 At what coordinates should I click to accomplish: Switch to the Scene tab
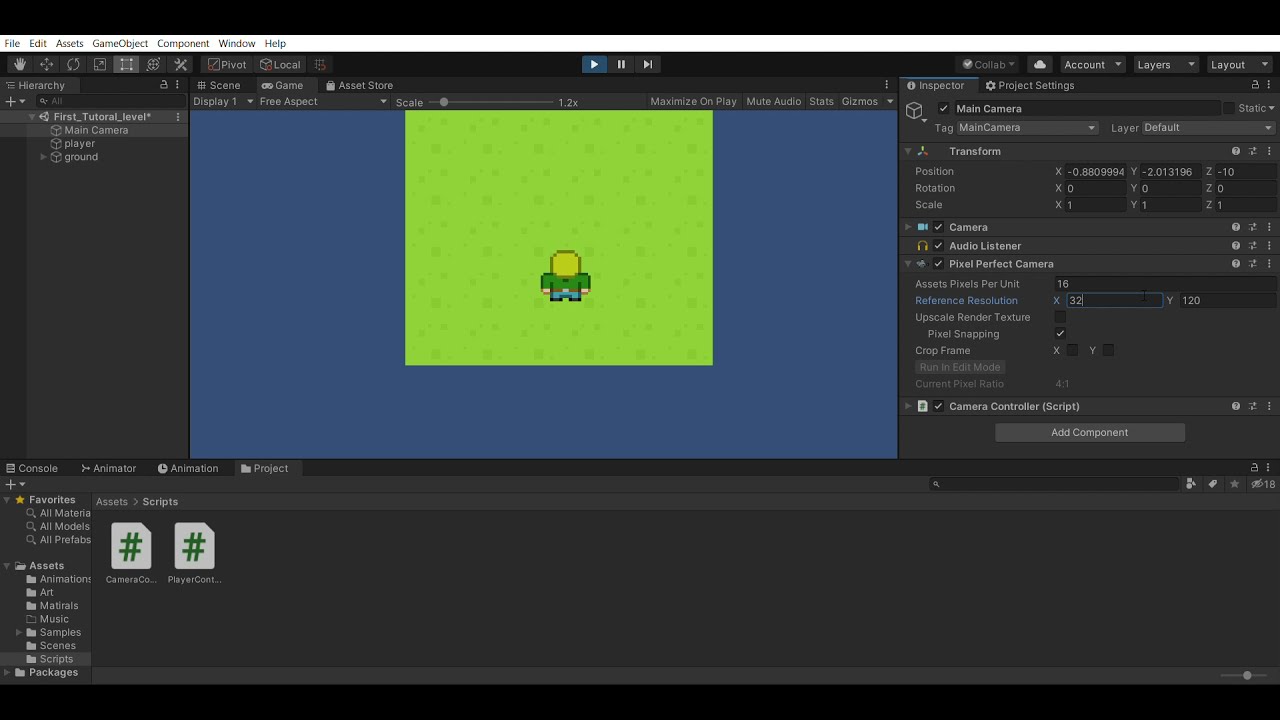pyautogui.click(x=217, y=85)
